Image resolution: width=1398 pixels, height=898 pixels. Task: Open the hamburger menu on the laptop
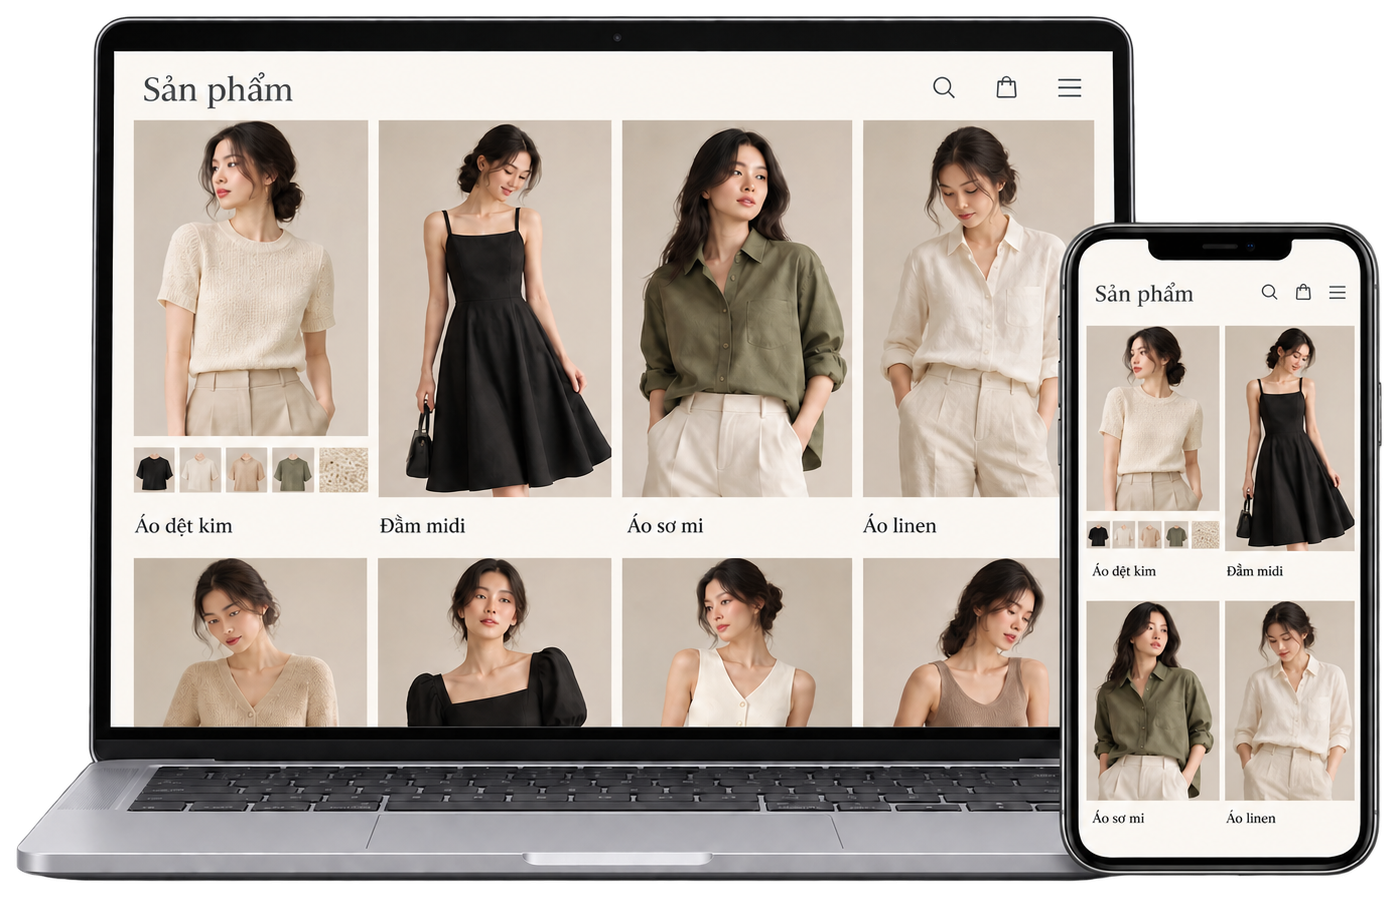point(1069,88)
